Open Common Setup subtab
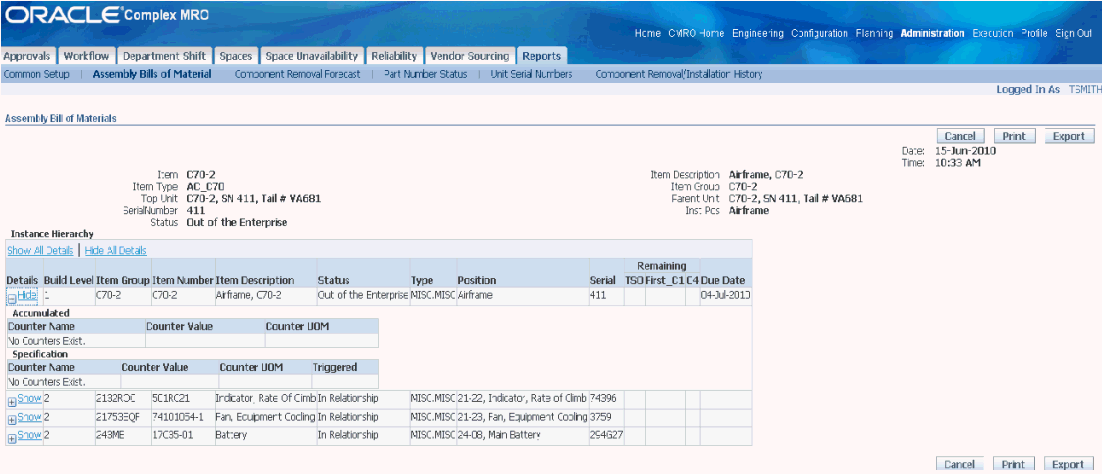 coord(37,74)
